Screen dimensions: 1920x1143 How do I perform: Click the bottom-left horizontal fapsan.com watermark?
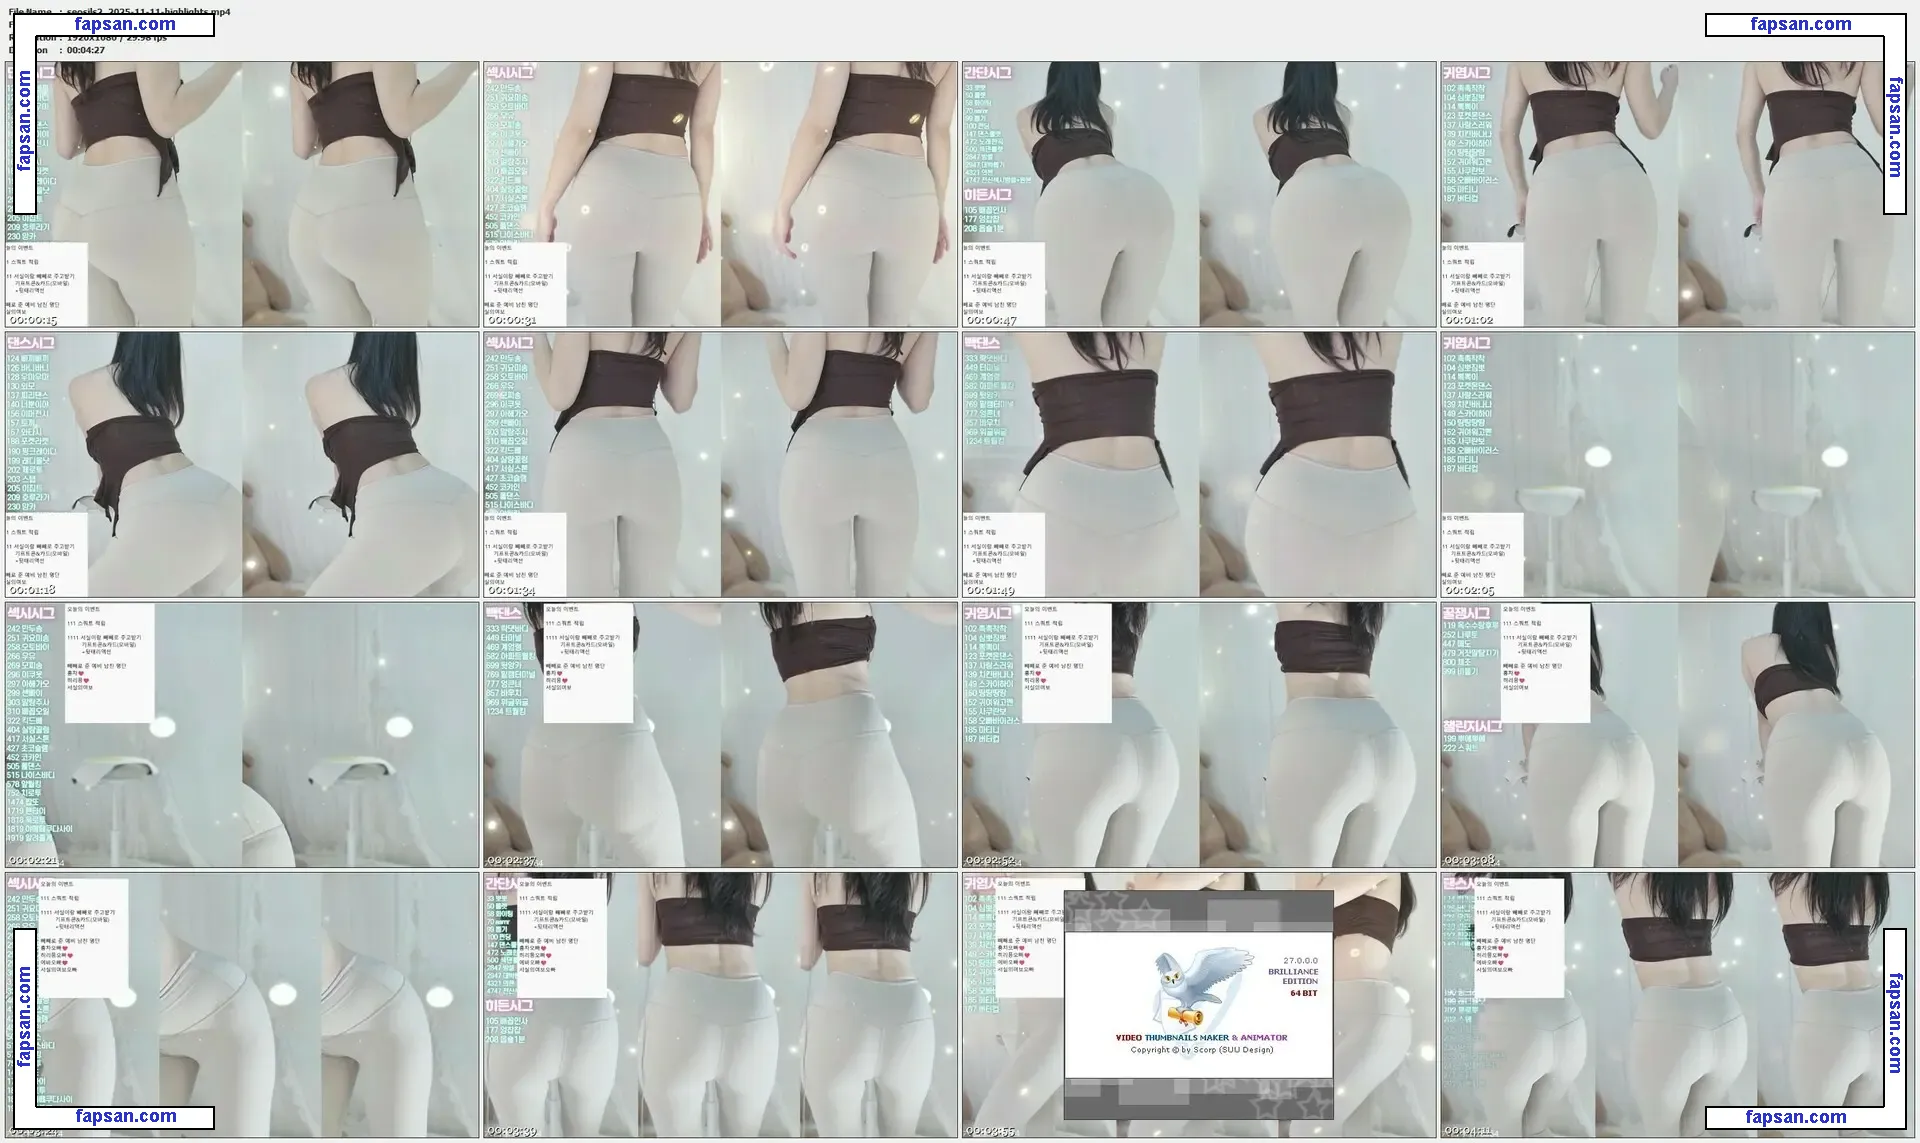125,1116
